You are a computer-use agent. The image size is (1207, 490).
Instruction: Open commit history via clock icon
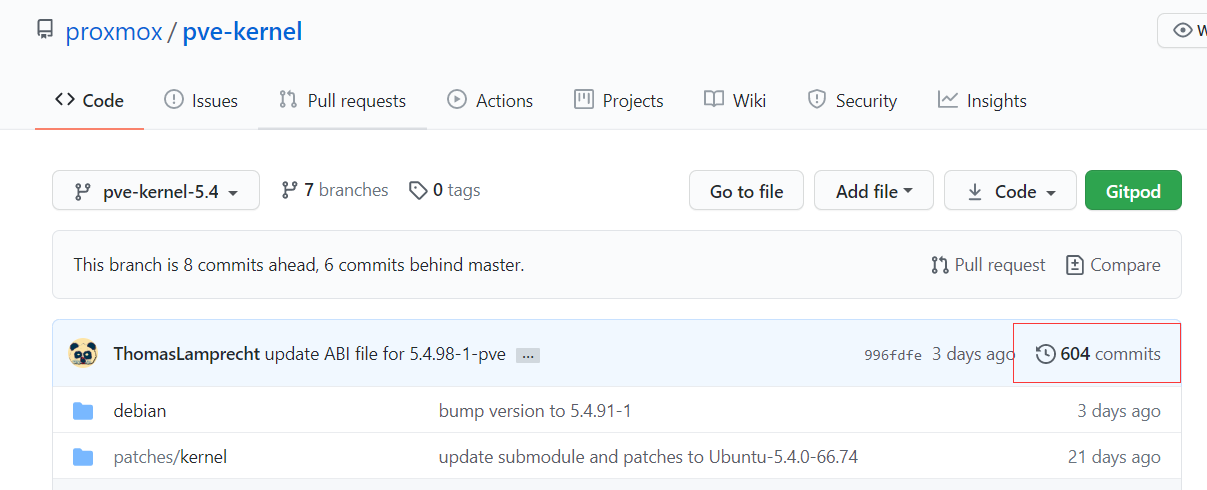point(1045,354)
